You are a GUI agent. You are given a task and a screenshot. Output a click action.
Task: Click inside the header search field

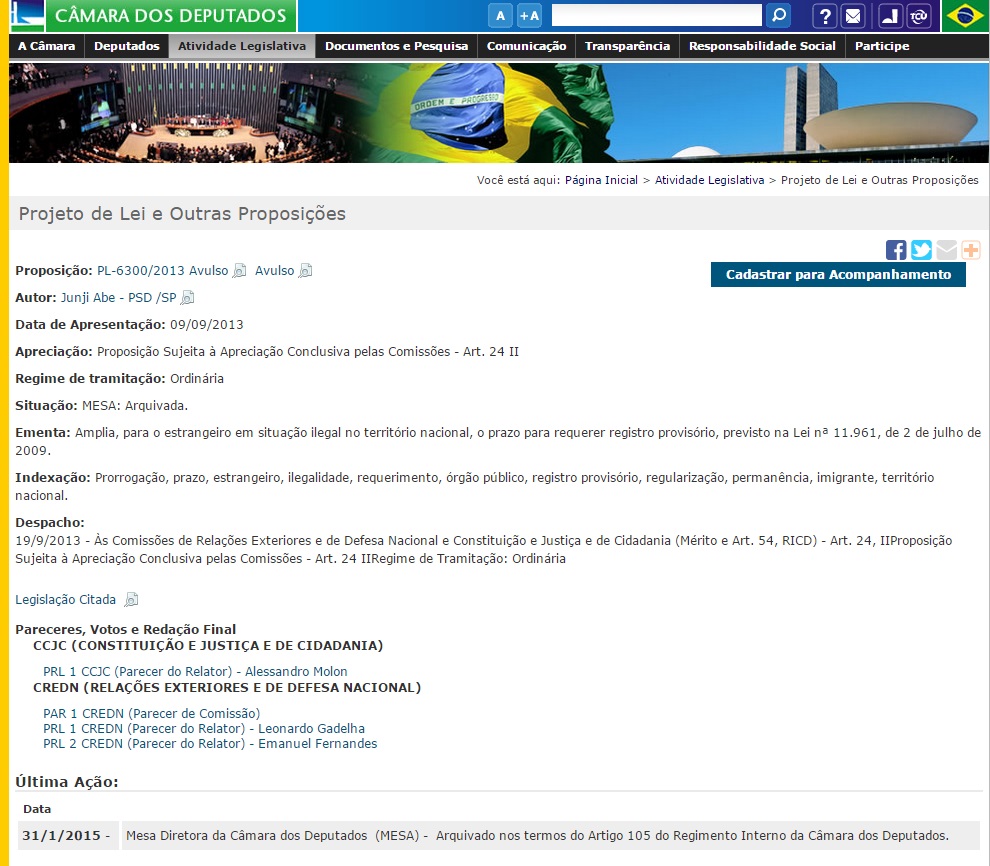[x=656, y=15]
